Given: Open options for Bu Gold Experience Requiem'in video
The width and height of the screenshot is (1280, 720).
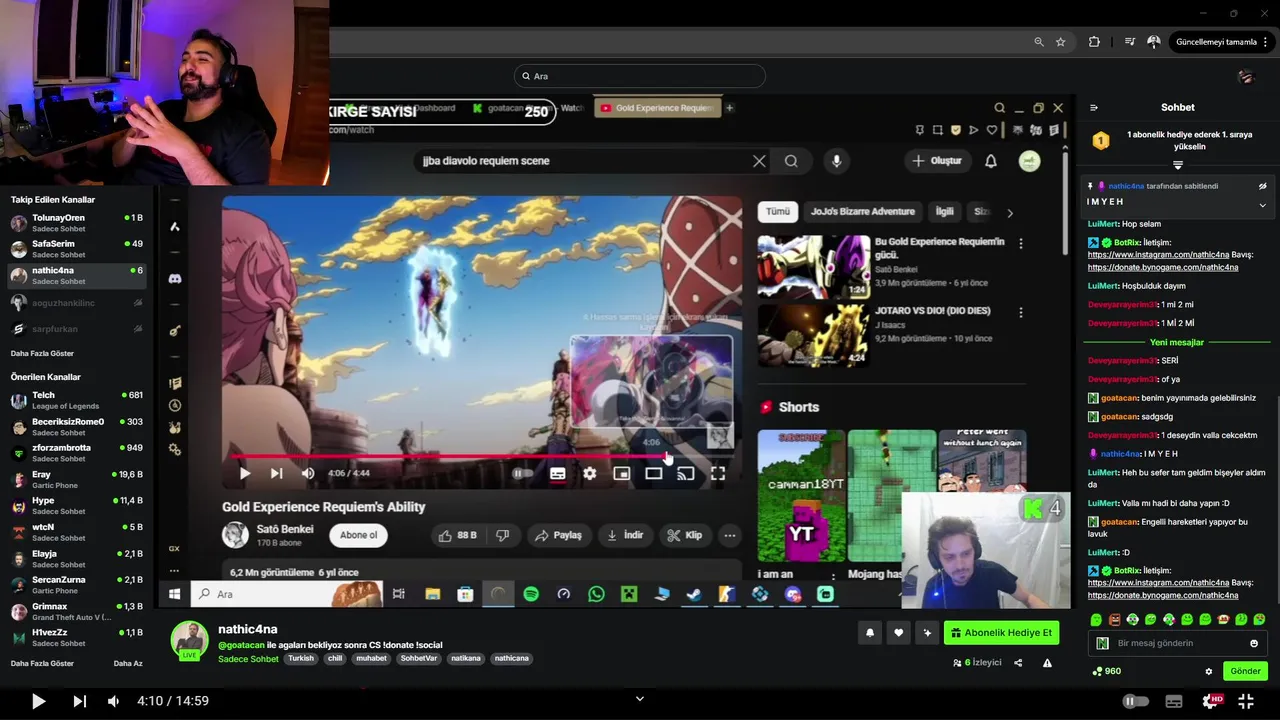Looking at the screenshot, I should 1021,243.
